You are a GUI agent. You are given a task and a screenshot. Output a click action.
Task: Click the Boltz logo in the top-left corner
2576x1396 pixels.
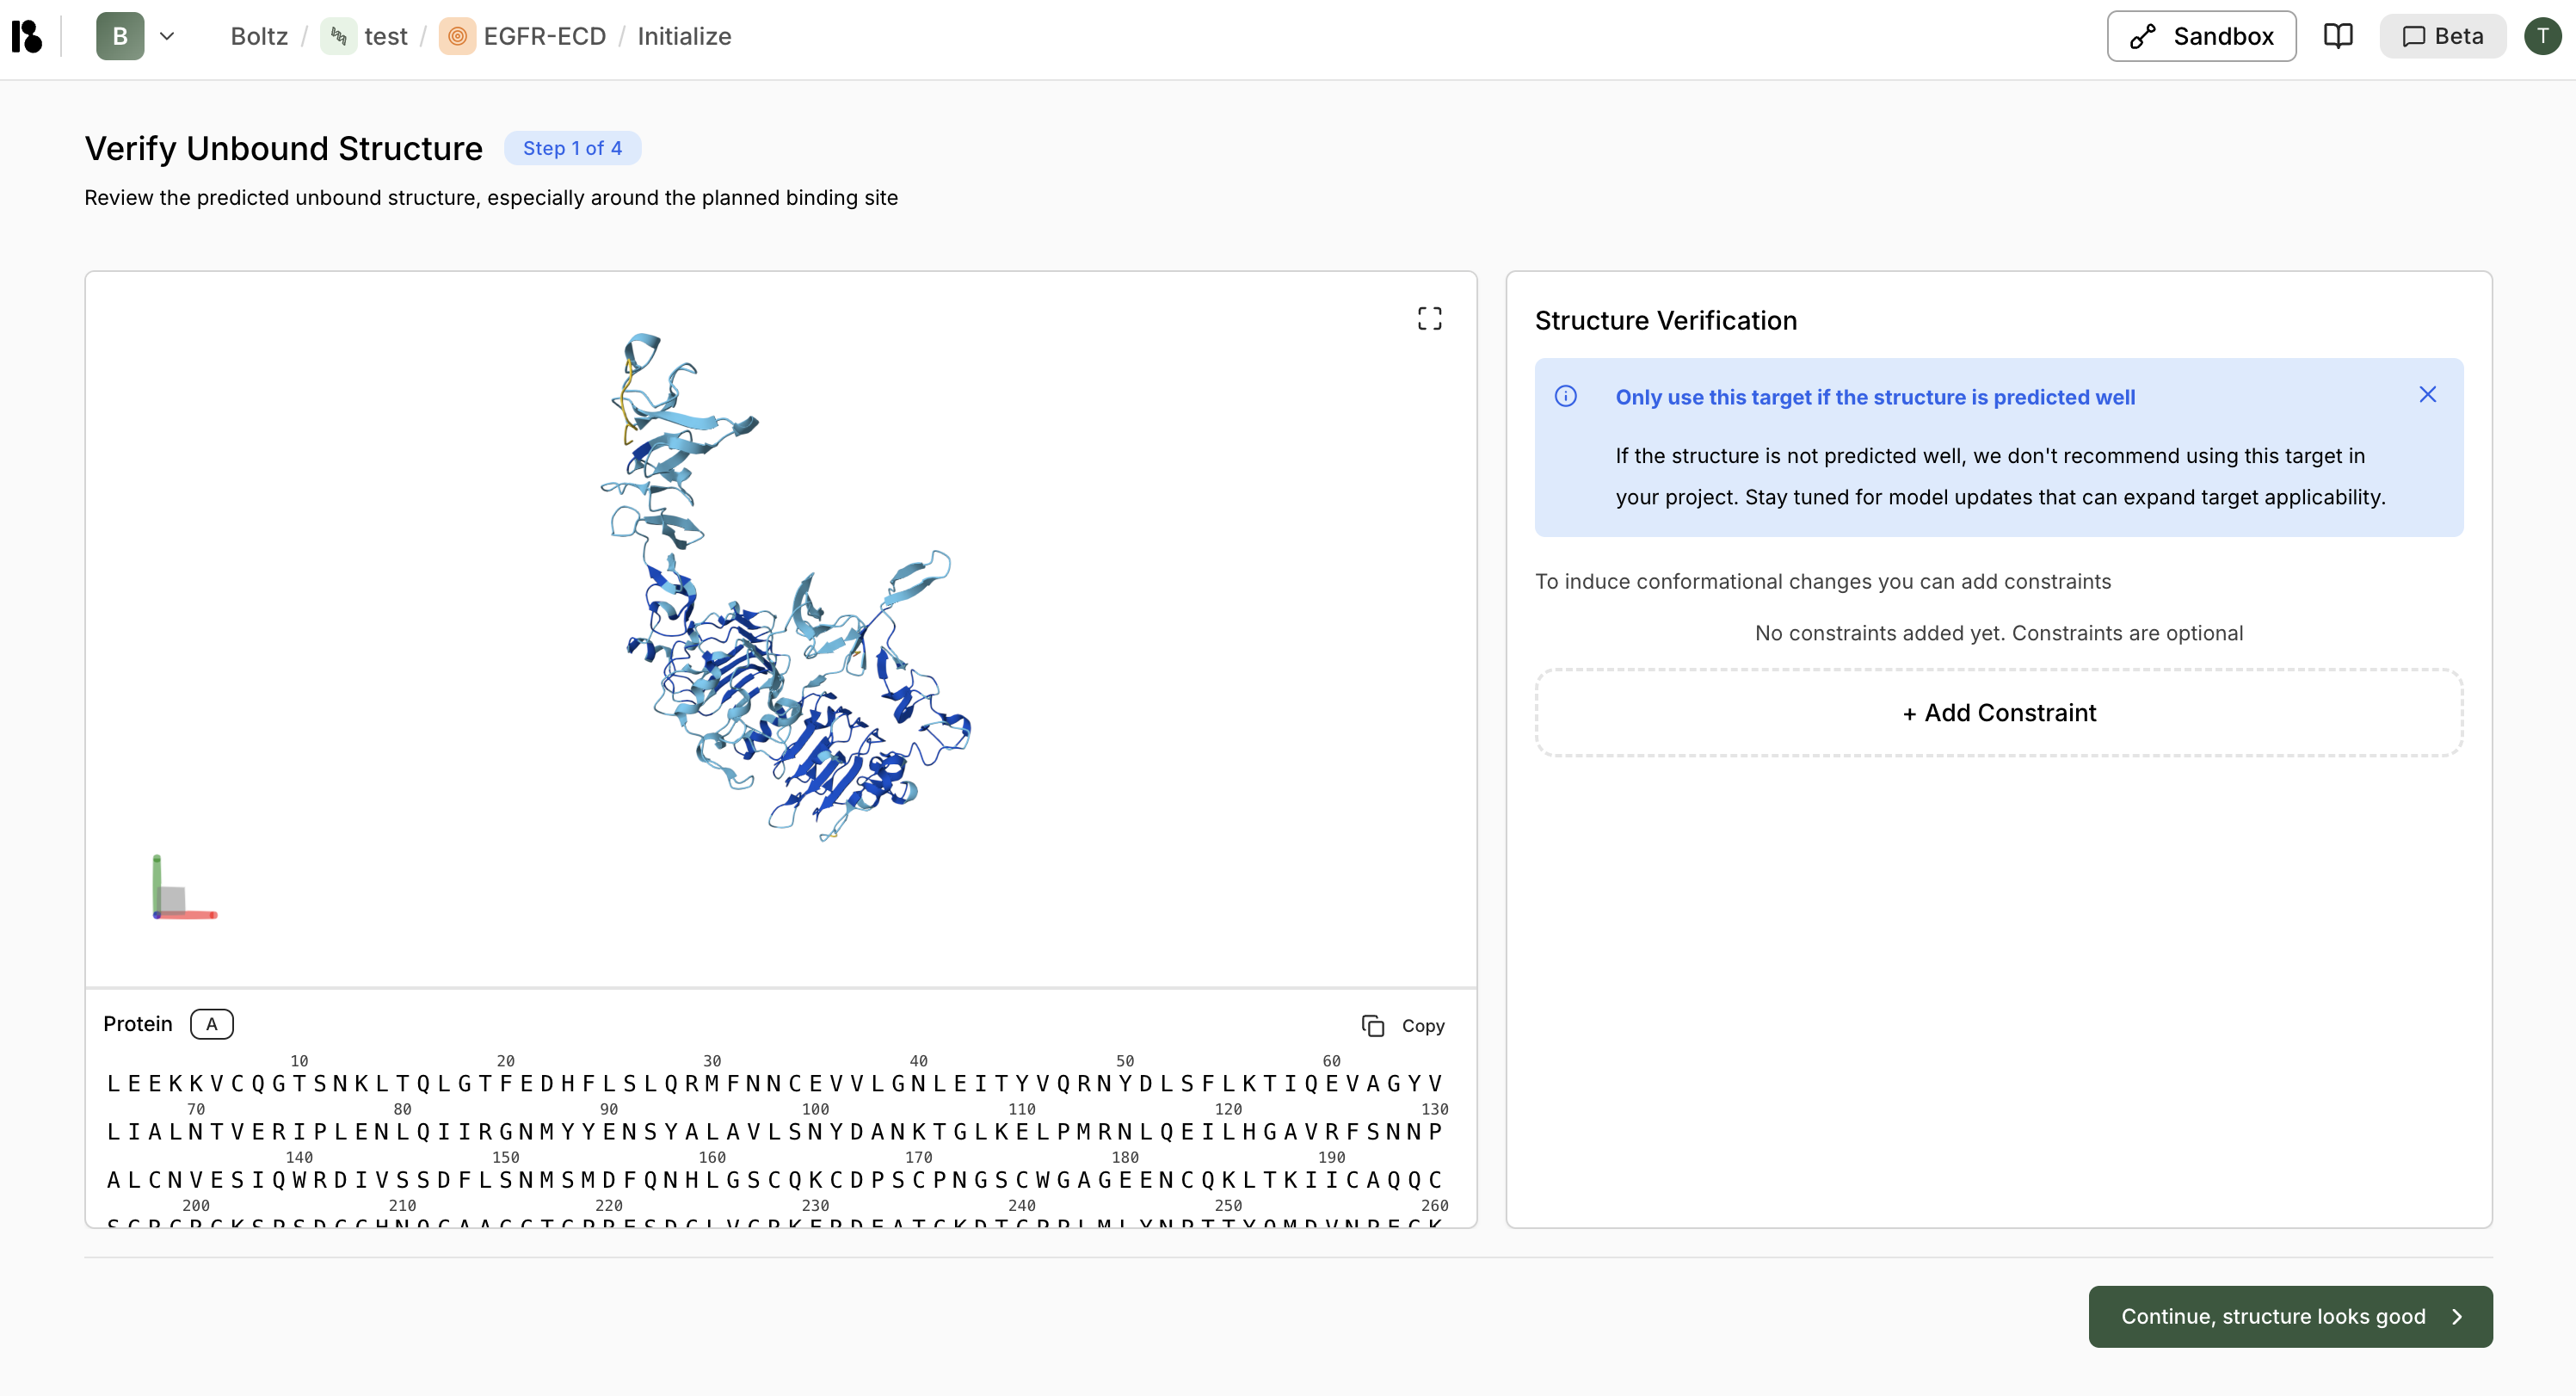click(26, 36)
